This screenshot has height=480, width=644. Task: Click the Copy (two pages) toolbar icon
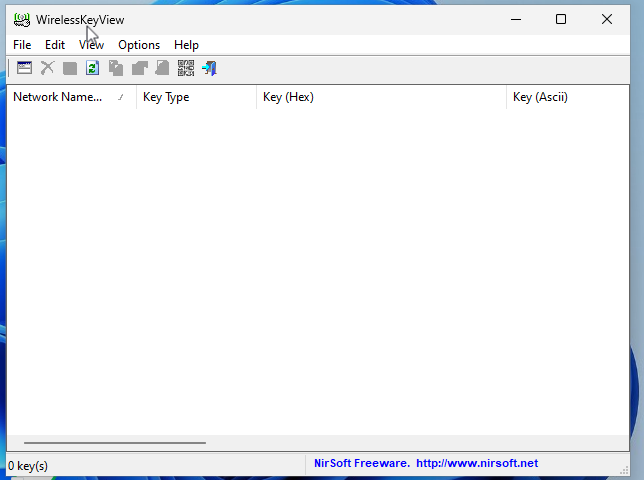[x=116, y=68]
